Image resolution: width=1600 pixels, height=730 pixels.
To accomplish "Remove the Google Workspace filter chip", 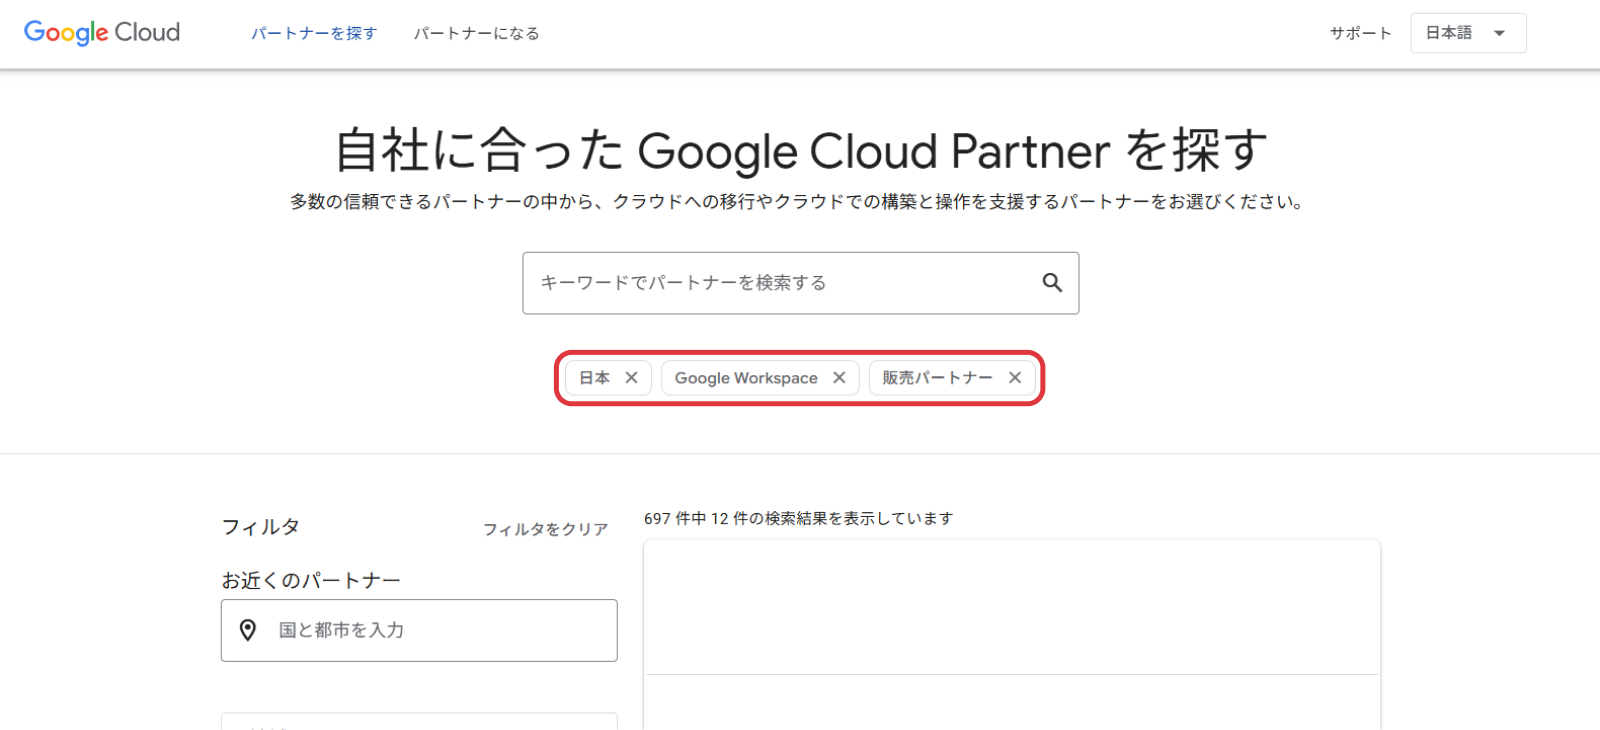I will point(839,378).
